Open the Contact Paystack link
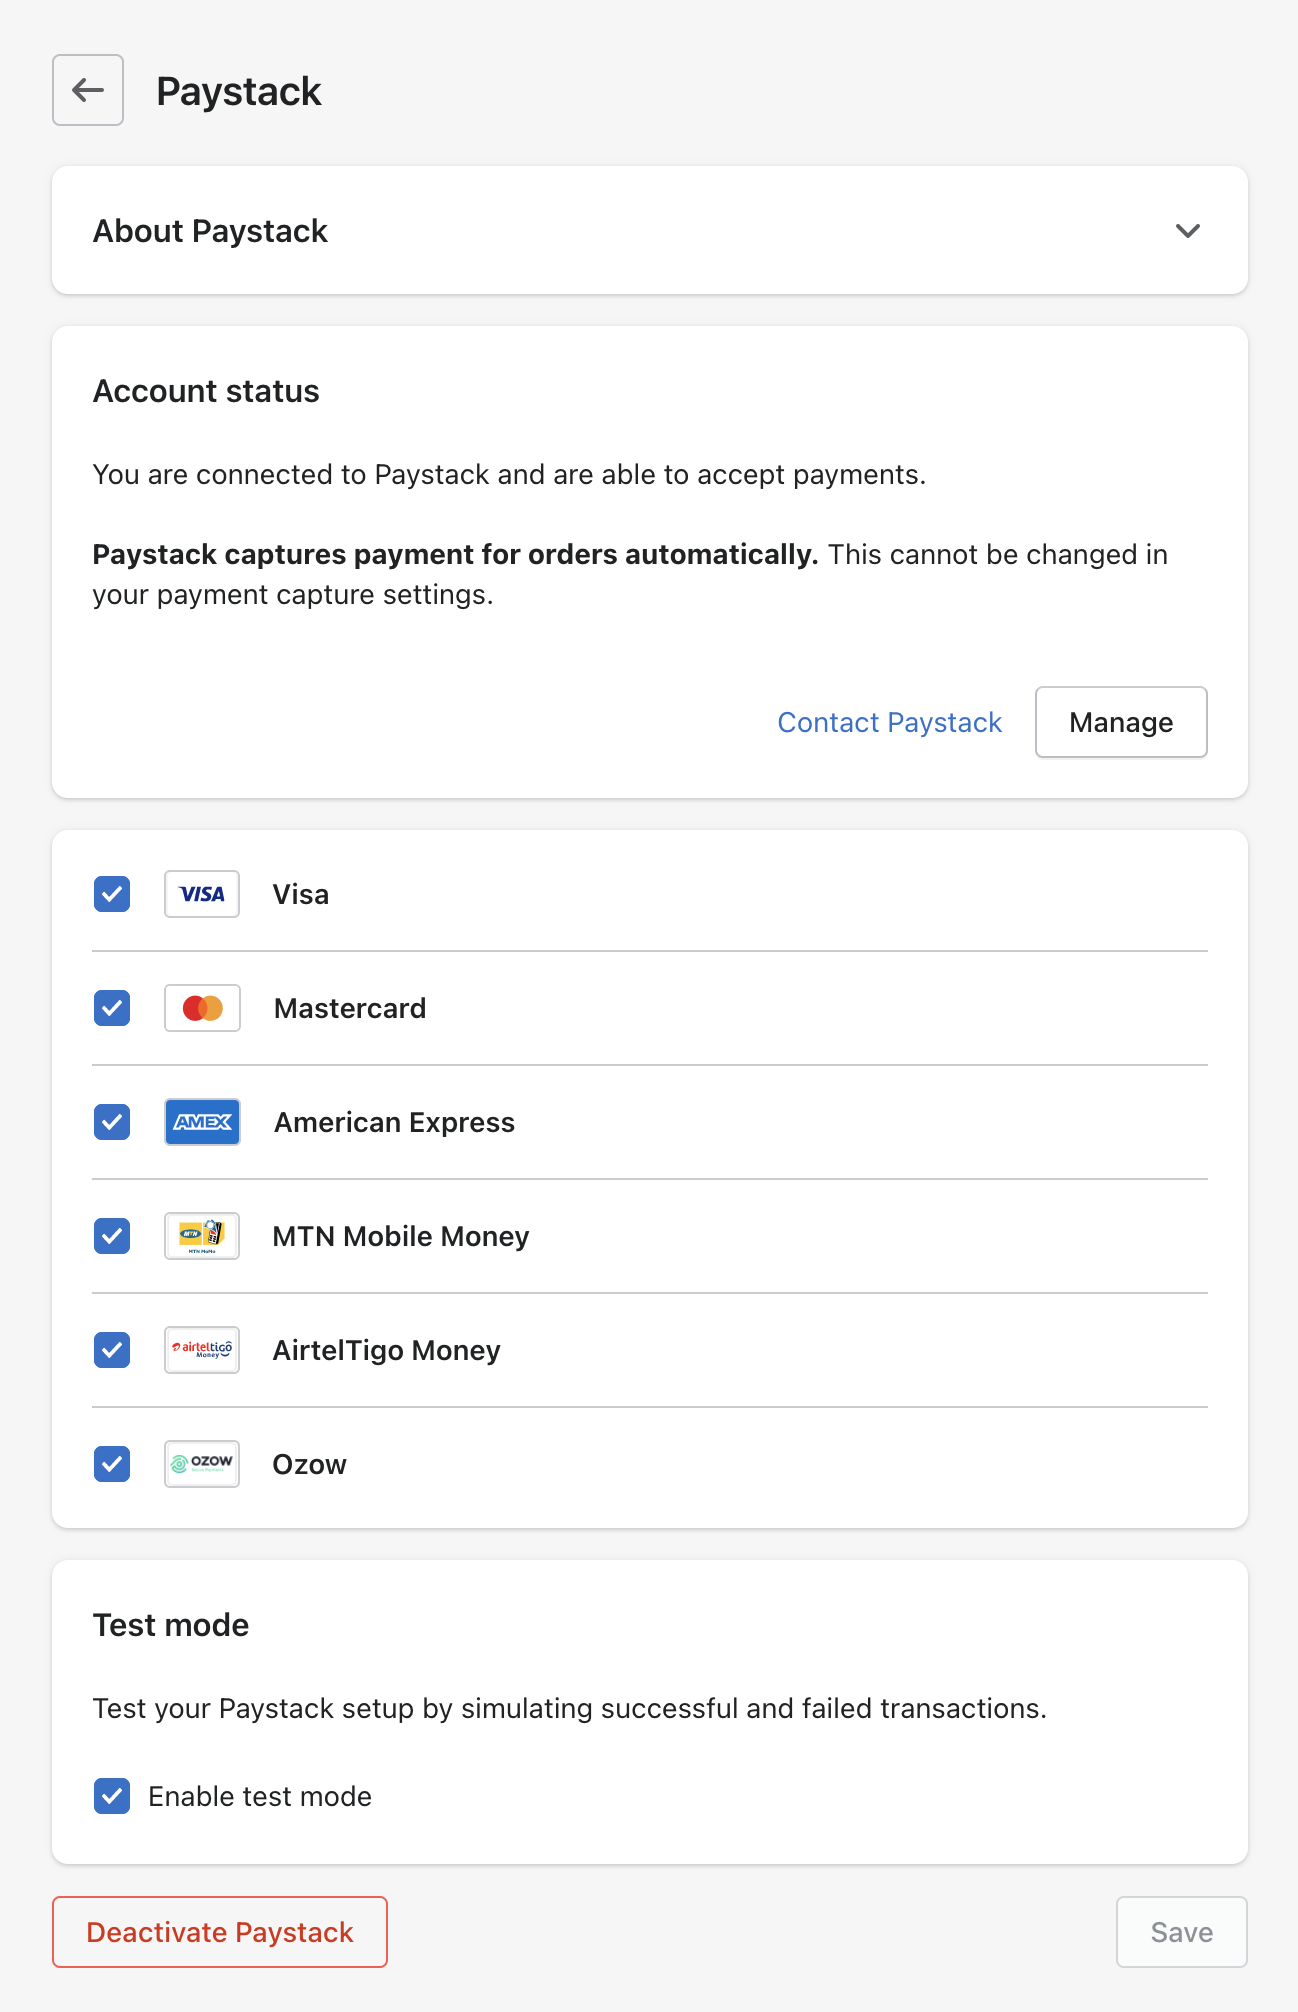Viewport: 1298px width, 2012px height. click(889, 722)
